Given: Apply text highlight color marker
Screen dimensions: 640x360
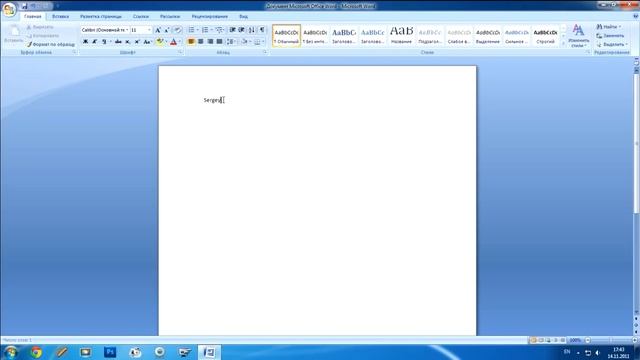Looking at the screenshot, I should tap(160, 42).
